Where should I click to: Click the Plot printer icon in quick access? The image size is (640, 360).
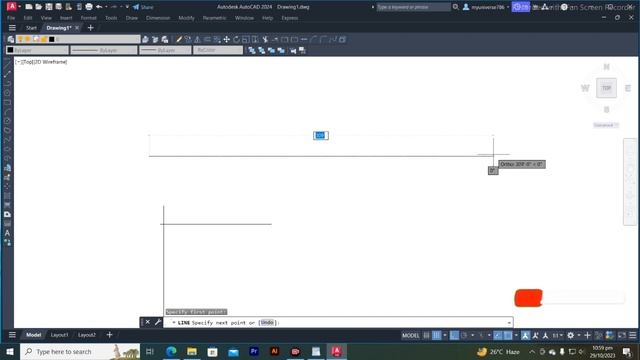pyautogui.click(x=89, y=7)
